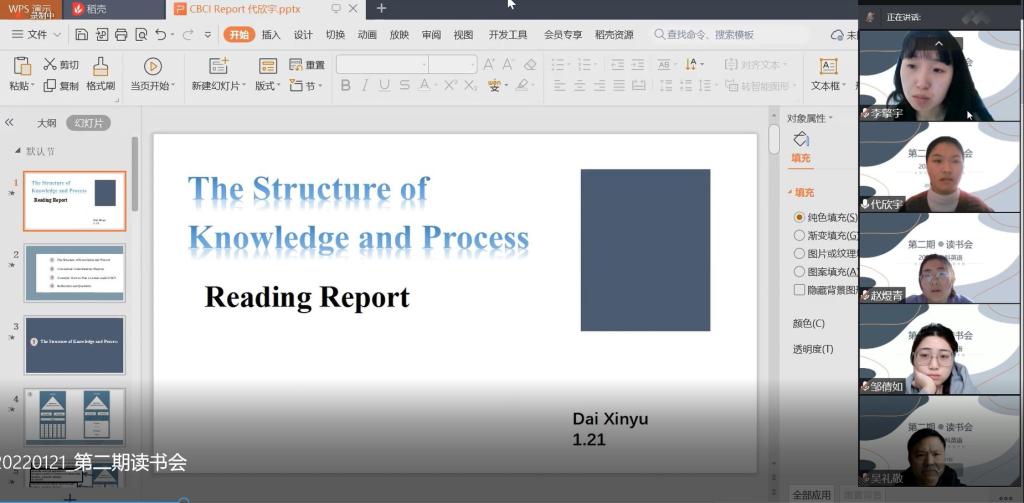Click the Print icon in quick toolbar
The image size is (1024, 503).
(121, 34)
